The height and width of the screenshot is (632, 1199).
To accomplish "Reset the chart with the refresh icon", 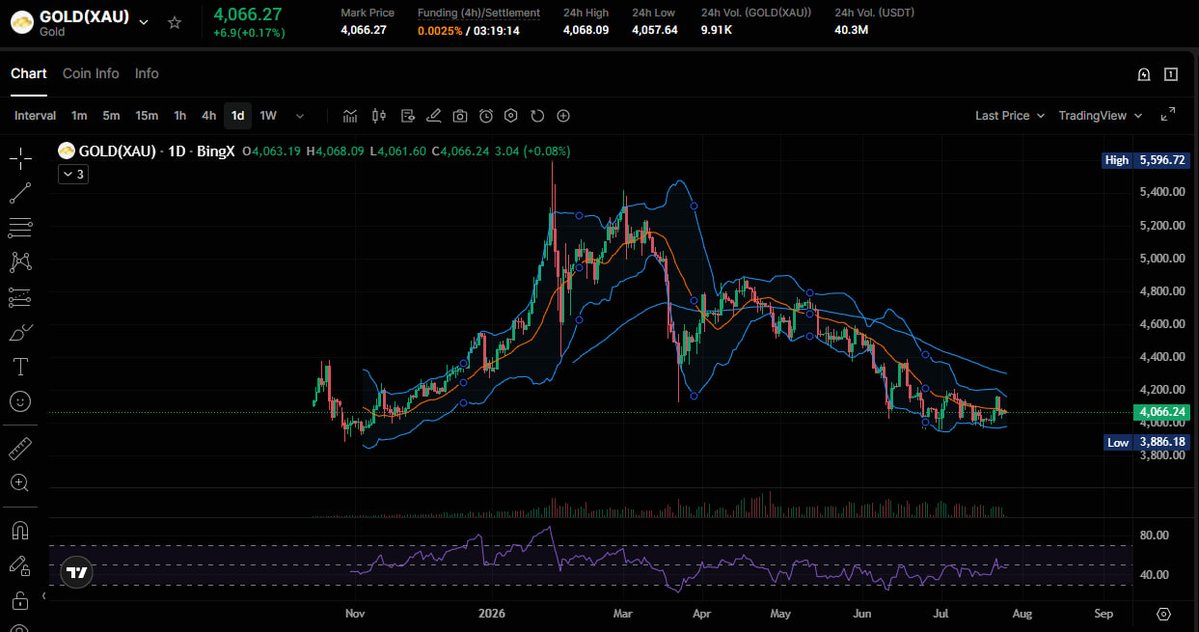I will (538, 115).
